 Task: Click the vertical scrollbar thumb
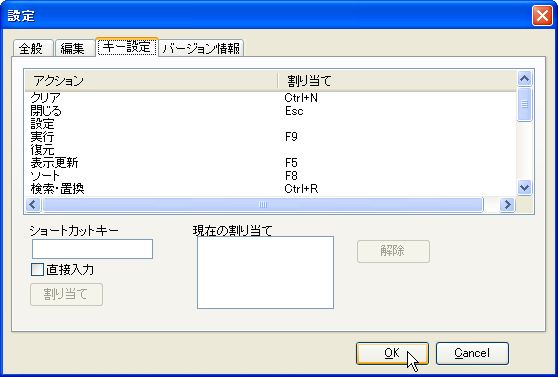525,105
